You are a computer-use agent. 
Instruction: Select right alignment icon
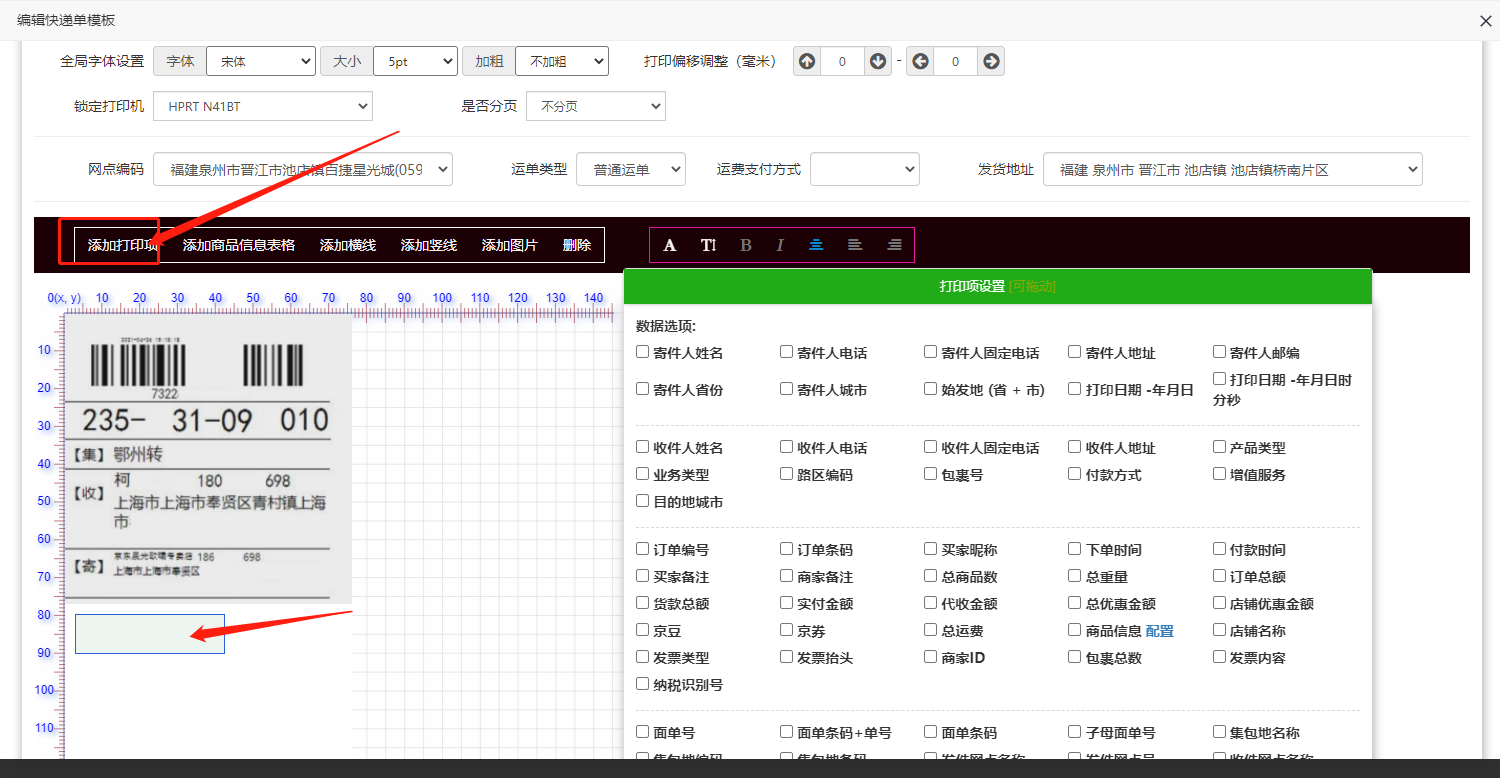894,245
